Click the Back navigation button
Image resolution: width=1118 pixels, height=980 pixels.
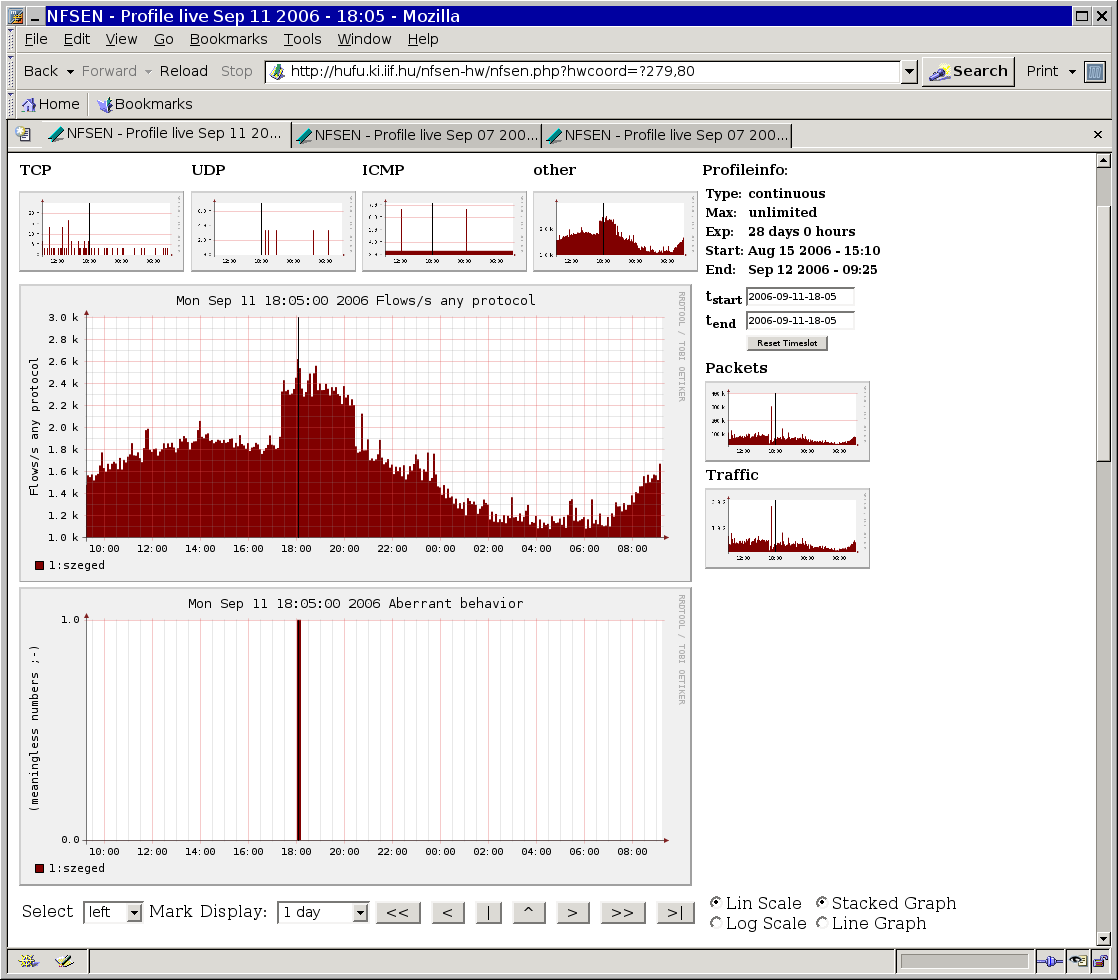click(41, 71)
